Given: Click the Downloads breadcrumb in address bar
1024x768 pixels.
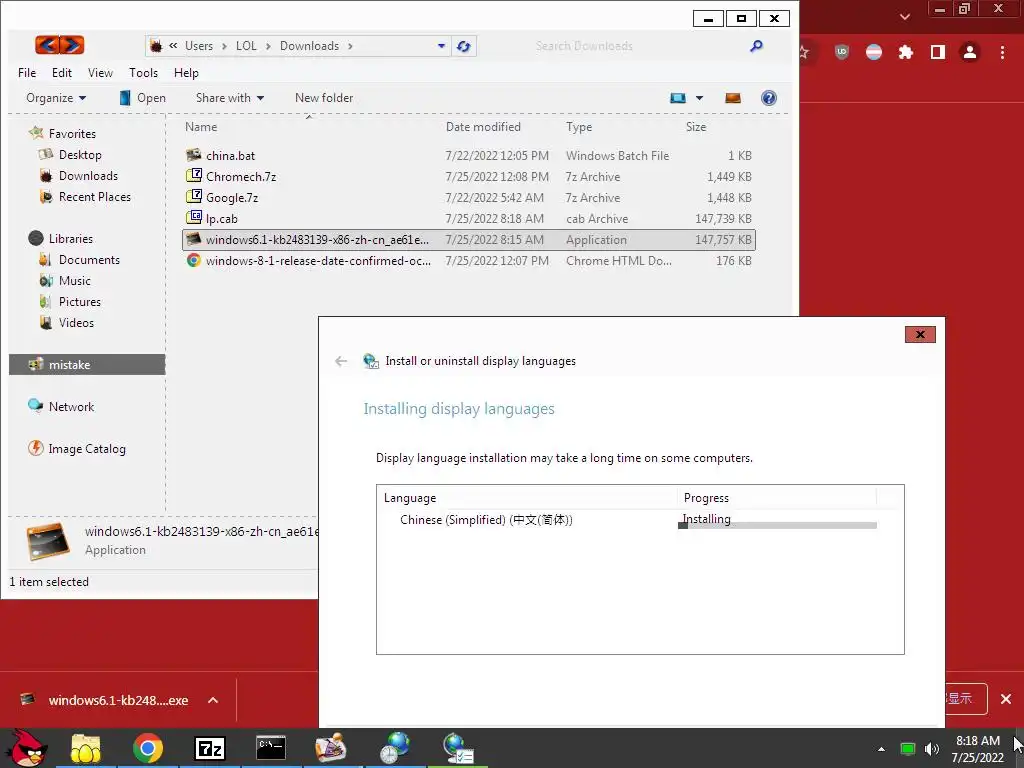Looking at the screenshot, I should 309,46.
